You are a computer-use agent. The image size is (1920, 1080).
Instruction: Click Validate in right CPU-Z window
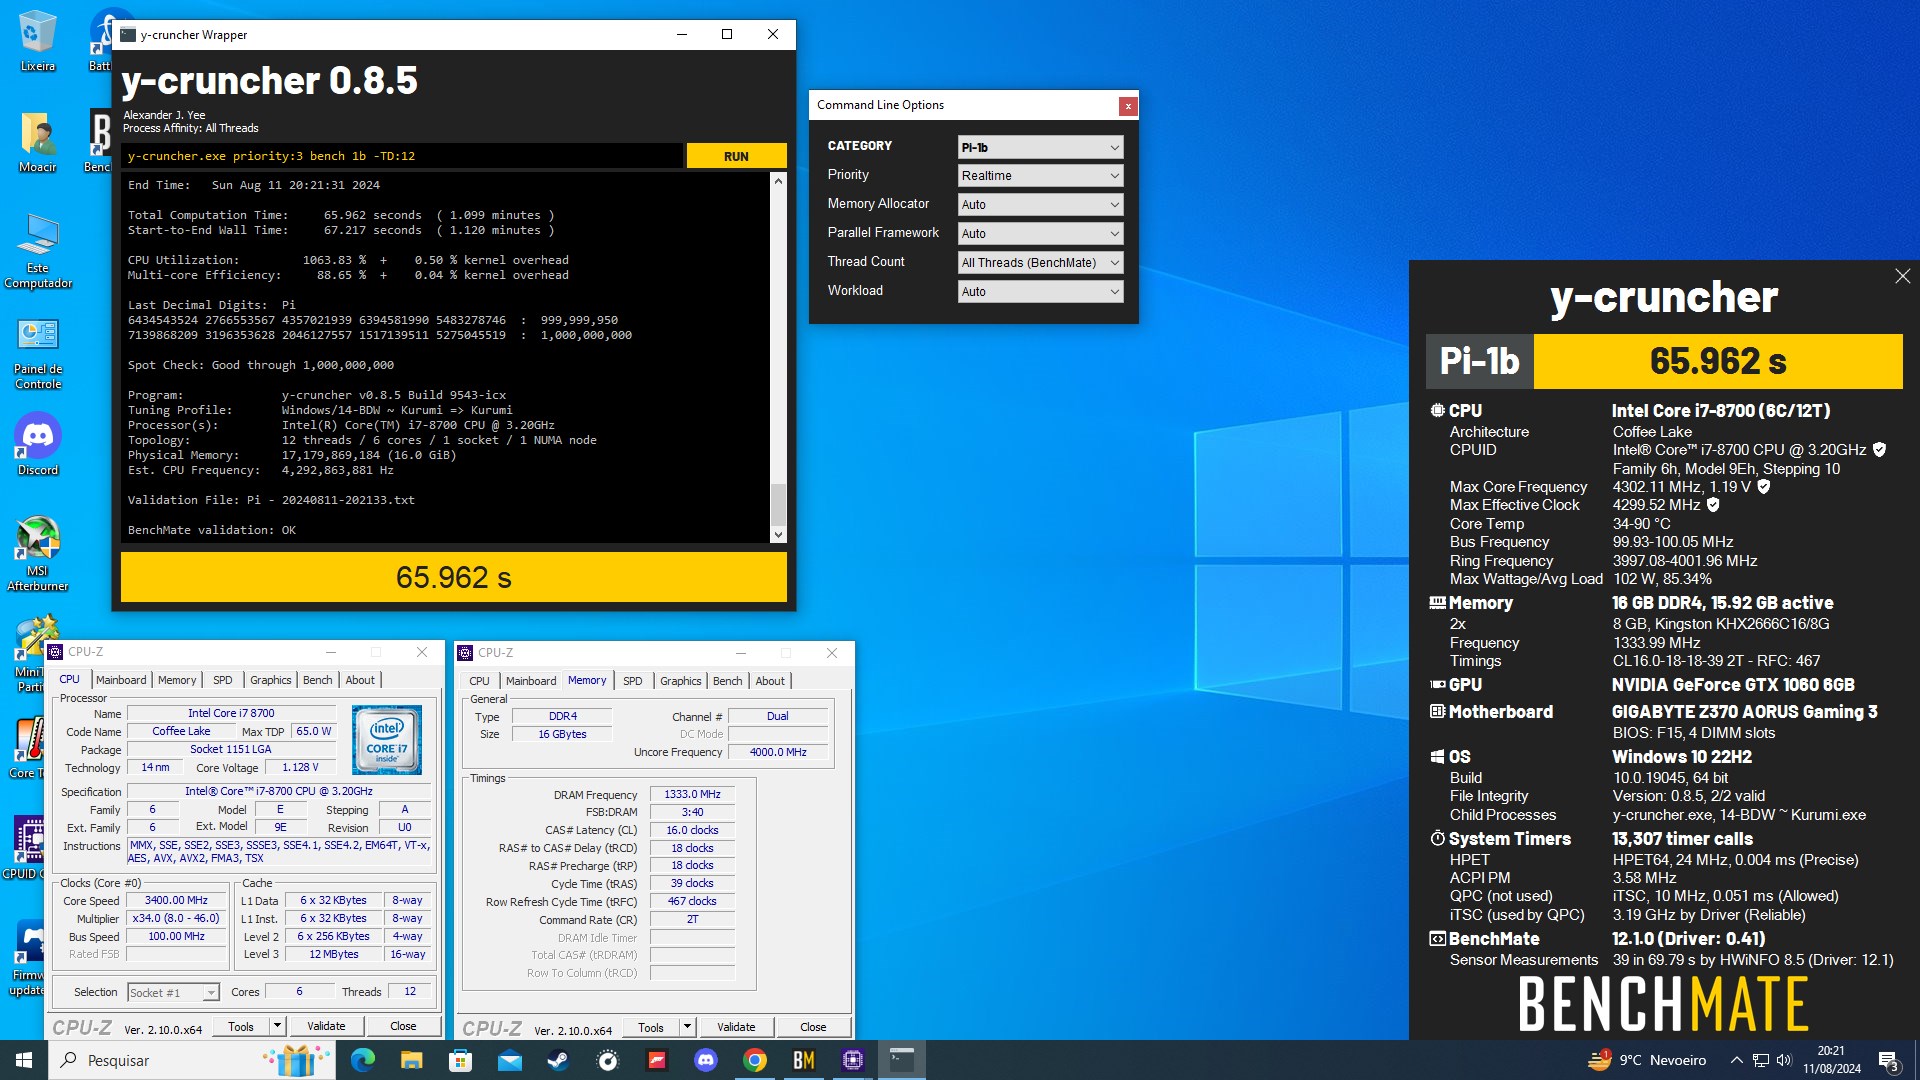point(736,1027)
